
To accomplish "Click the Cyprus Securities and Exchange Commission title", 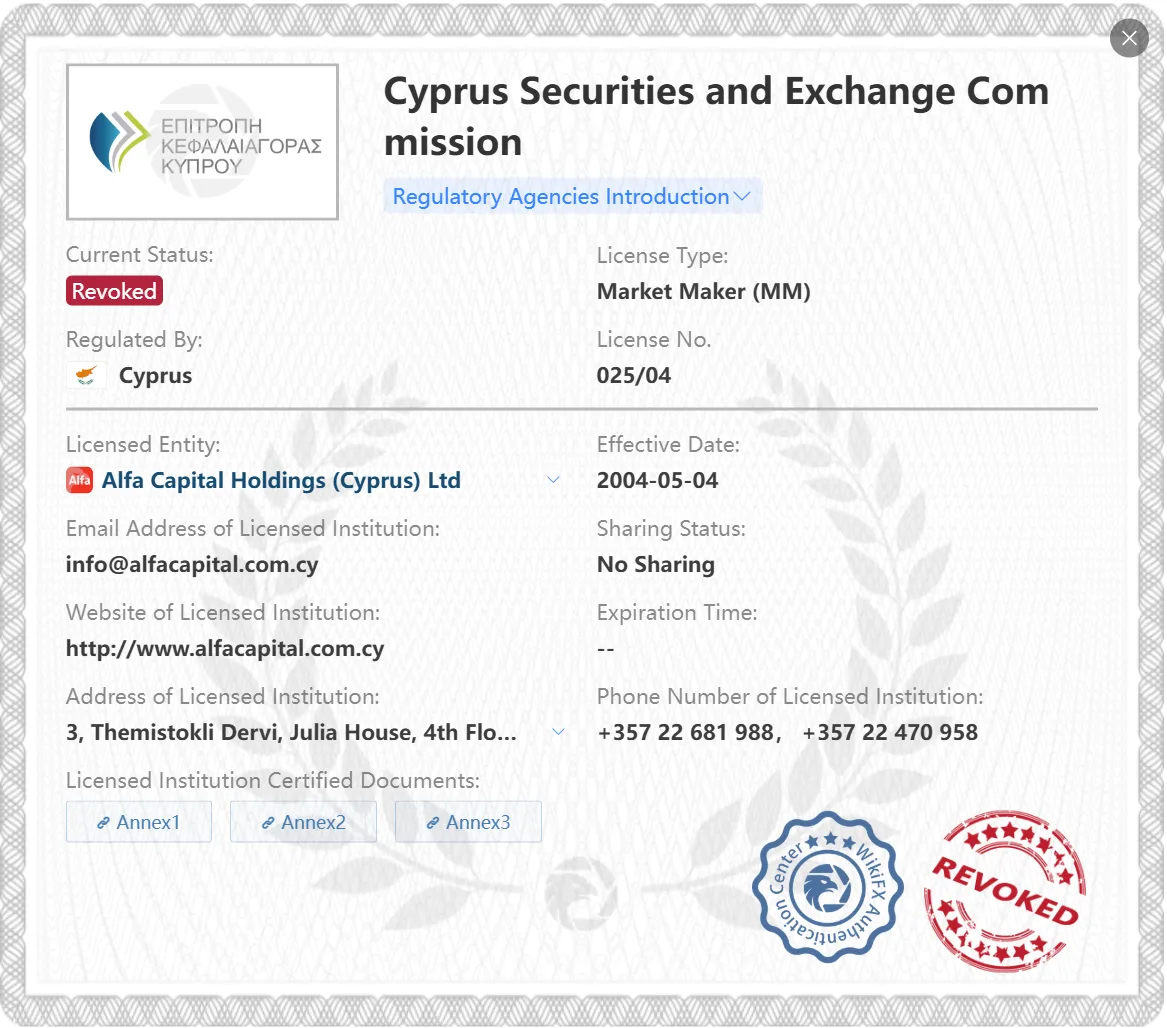I will (716, 116).
